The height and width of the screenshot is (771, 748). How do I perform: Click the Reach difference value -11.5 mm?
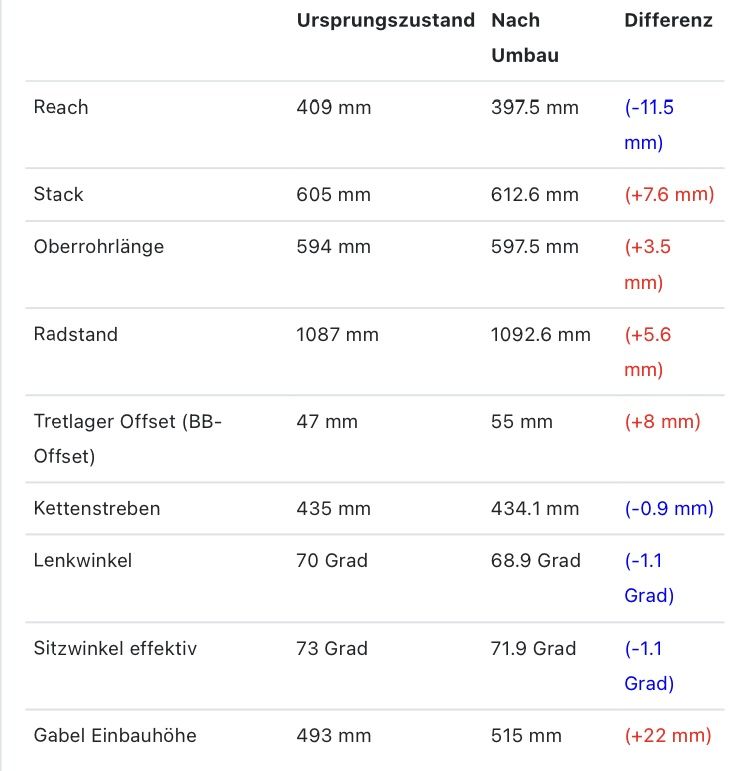click(650, 124)
